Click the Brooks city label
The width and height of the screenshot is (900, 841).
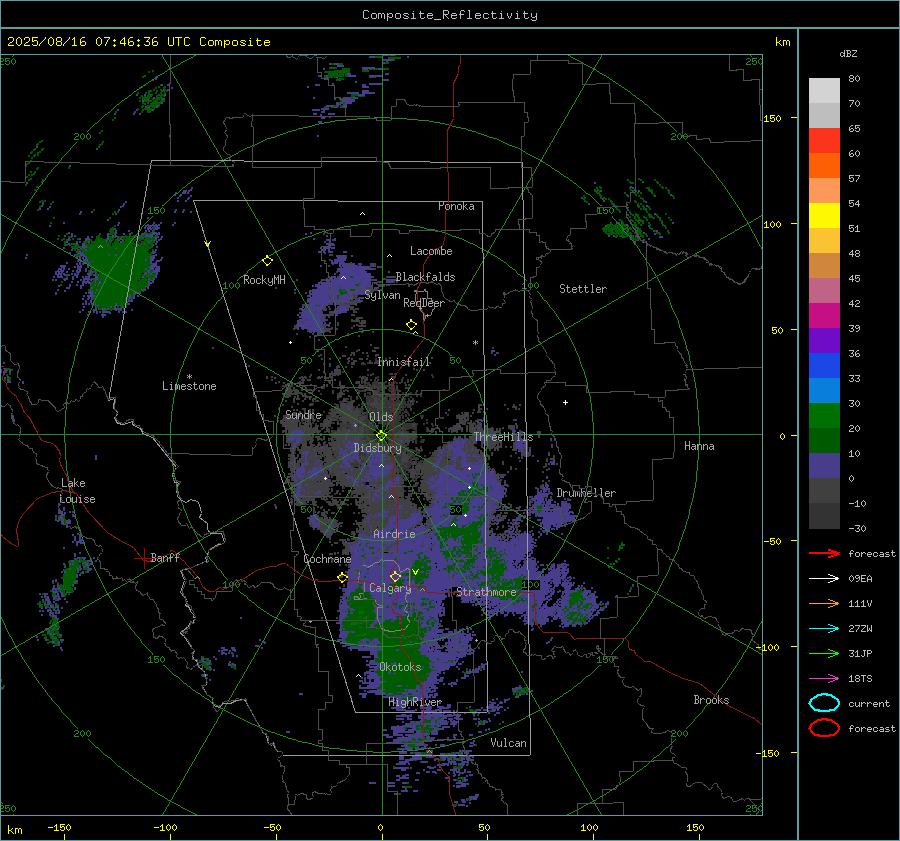click(x=711, y=700)
